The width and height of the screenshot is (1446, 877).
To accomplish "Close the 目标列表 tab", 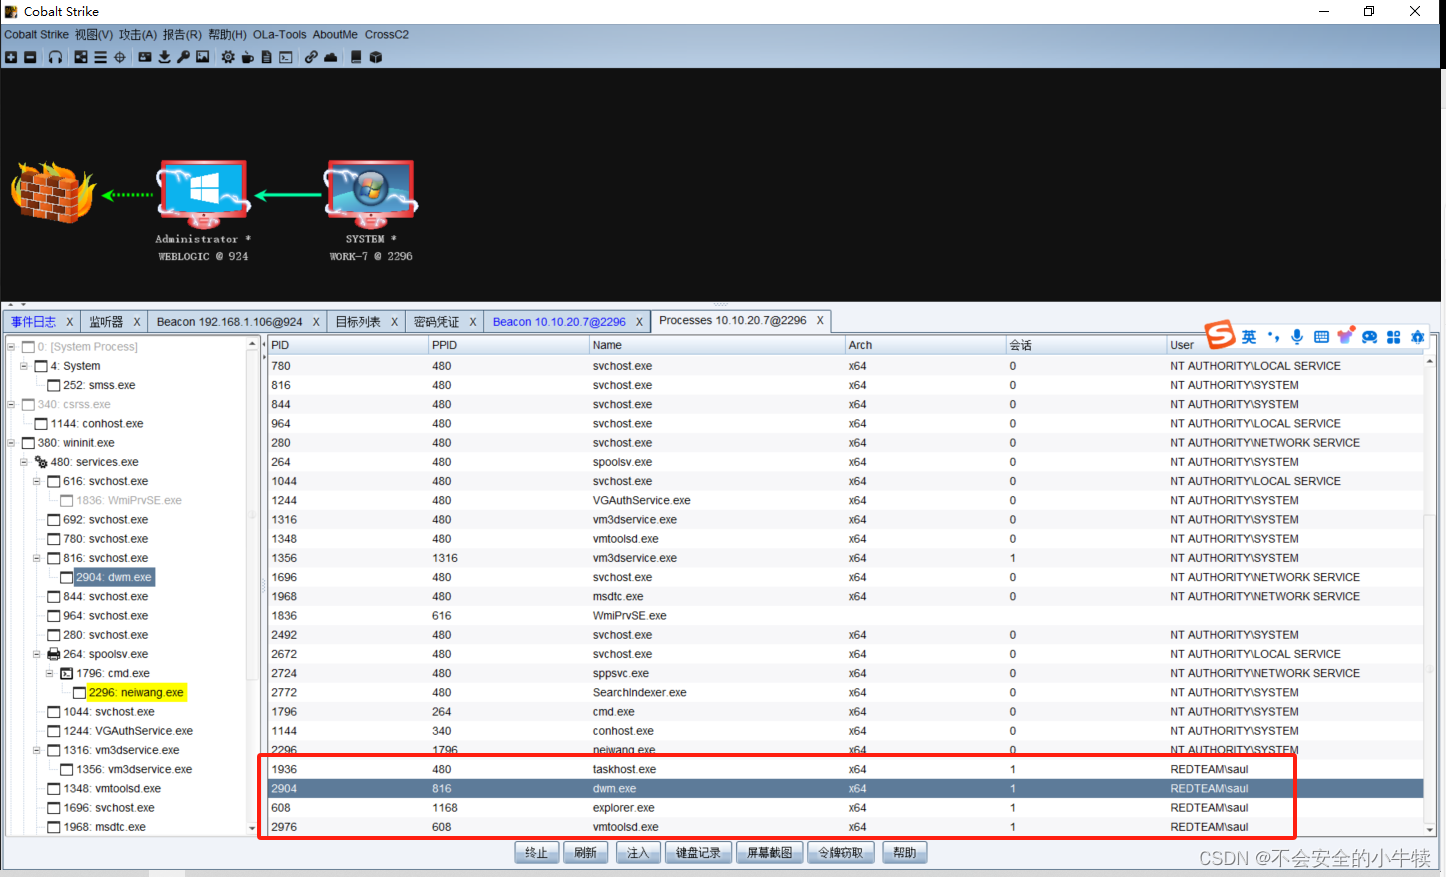I will pos(394,322).
